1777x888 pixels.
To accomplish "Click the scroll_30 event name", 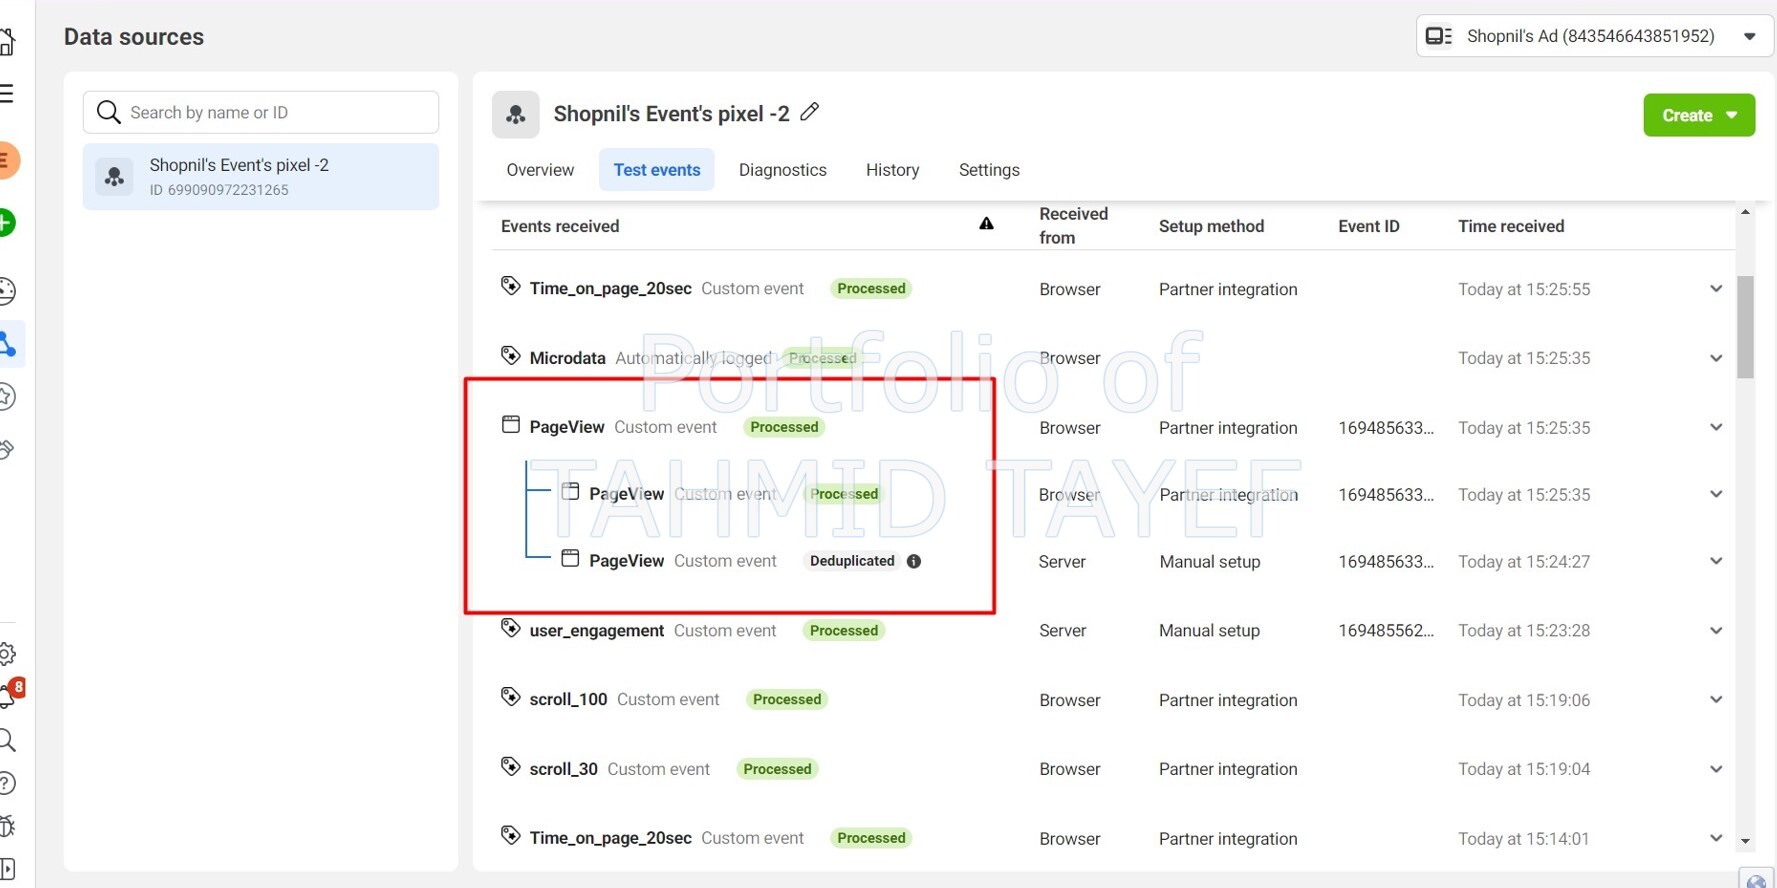I will coord(563,769).
